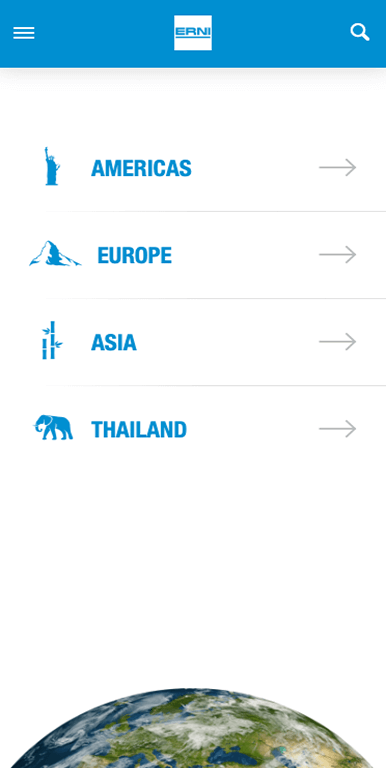Click the Earth globe image
The width and height of the screenshot is (386, 768).
click(195, 728)
